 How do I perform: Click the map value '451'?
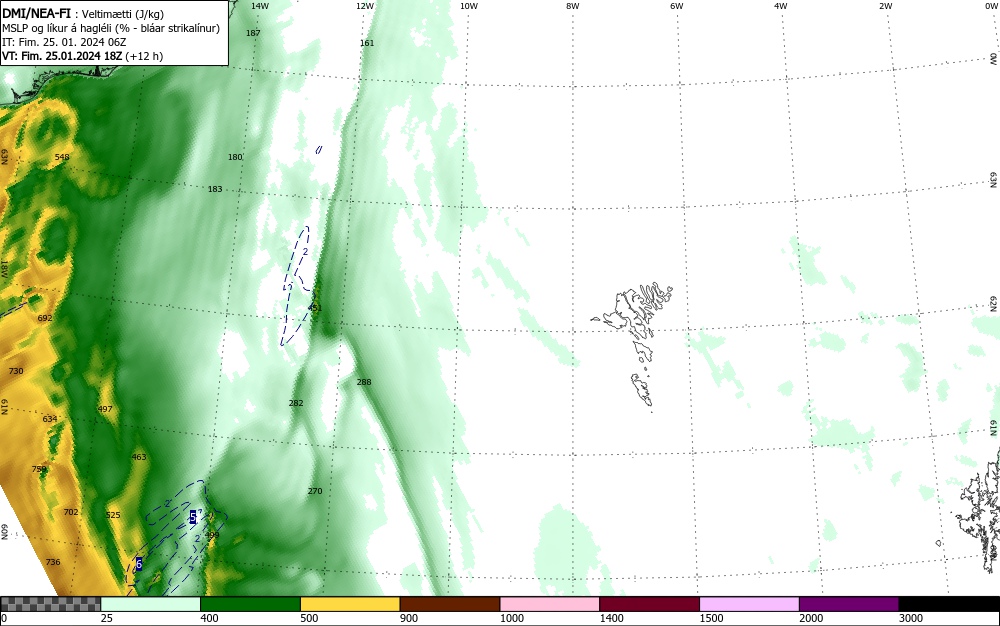click(315, 308)
